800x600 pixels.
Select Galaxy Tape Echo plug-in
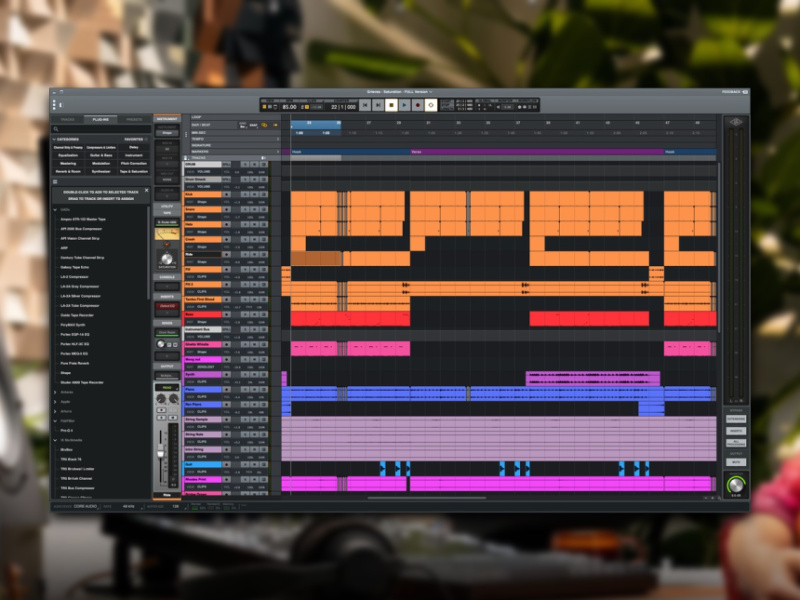74,267
